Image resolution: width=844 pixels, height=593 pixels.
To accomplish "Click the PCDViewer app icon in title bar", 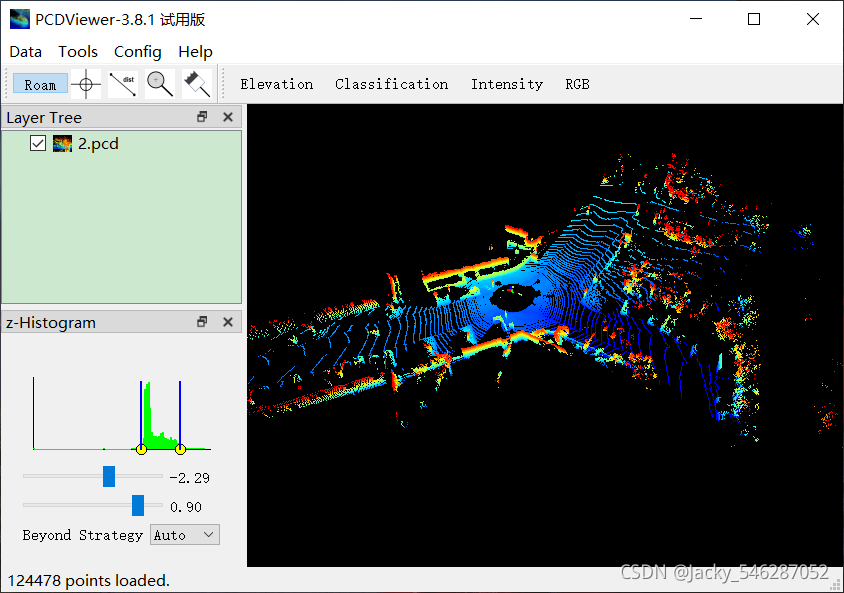I will [19, 19].
